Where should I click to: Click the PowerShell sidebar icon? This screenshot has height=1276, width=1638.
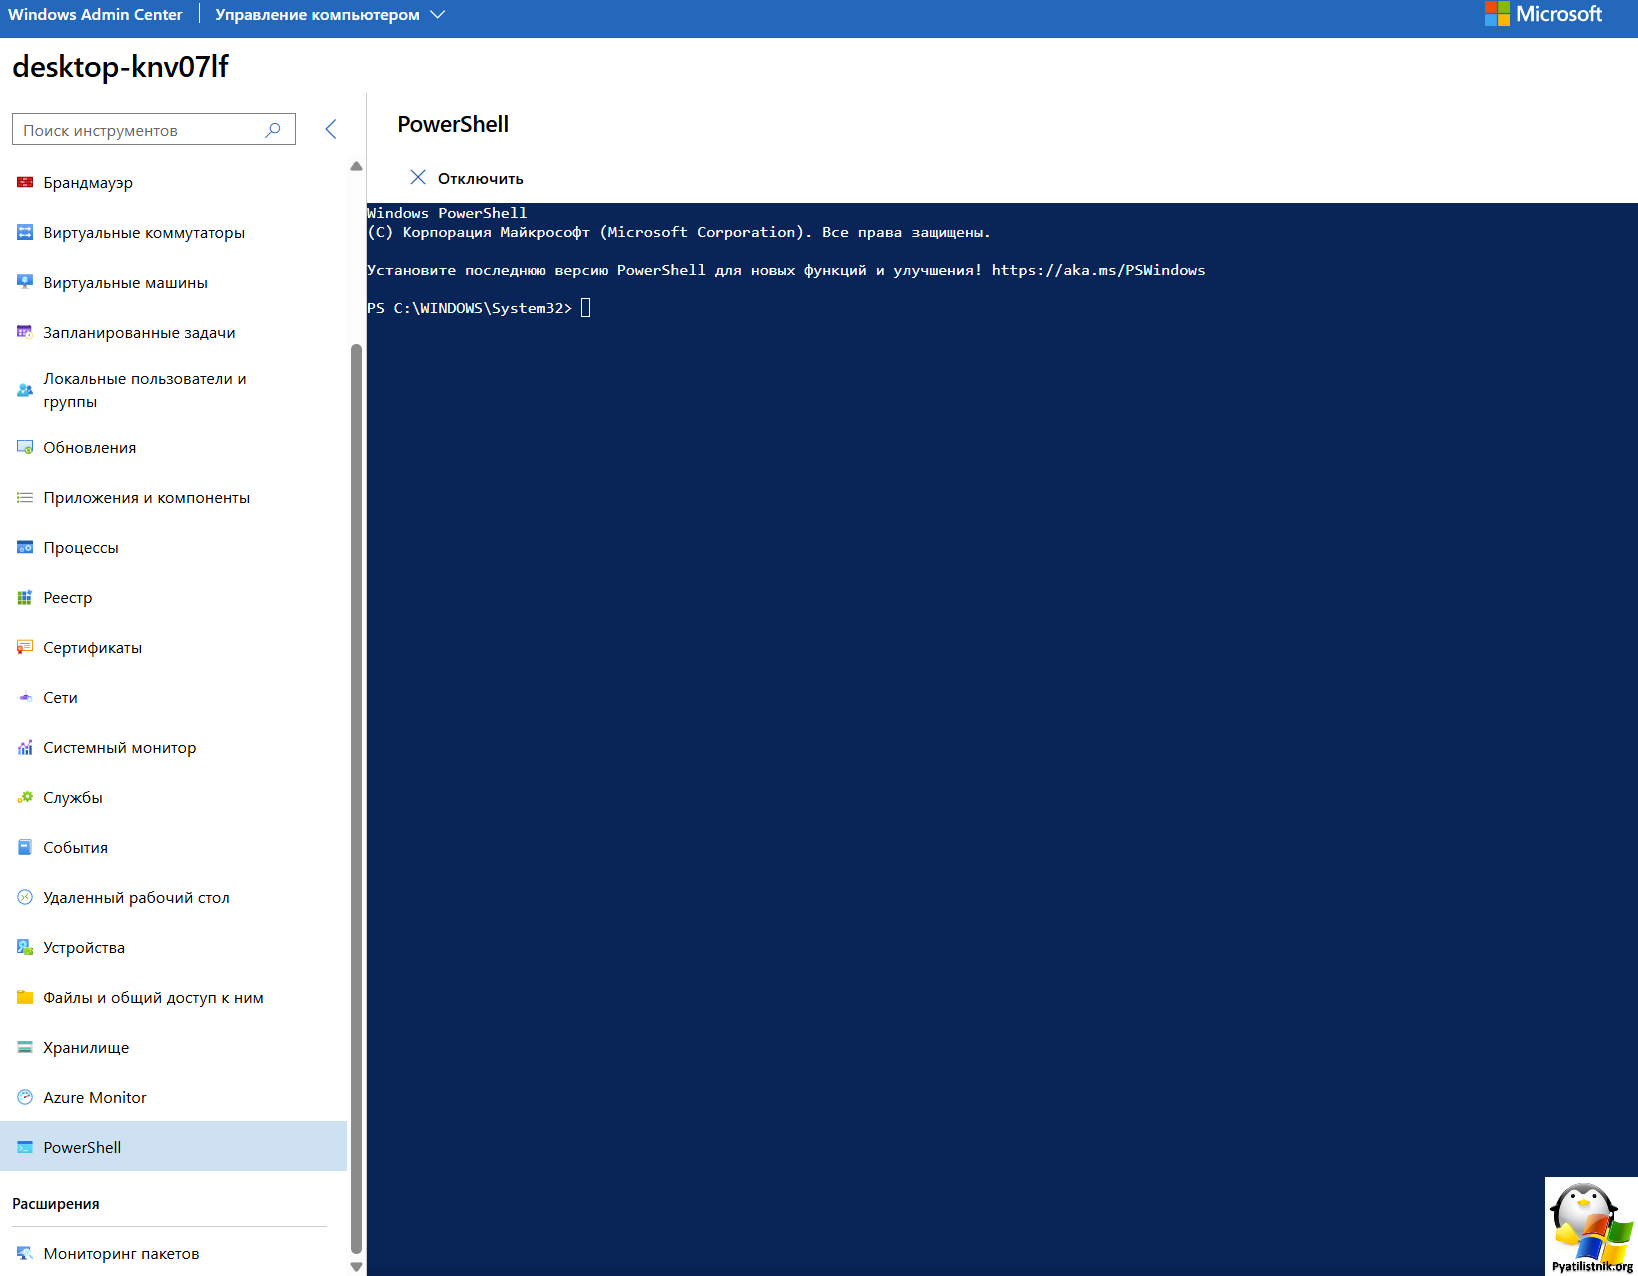click(25, 1147)
